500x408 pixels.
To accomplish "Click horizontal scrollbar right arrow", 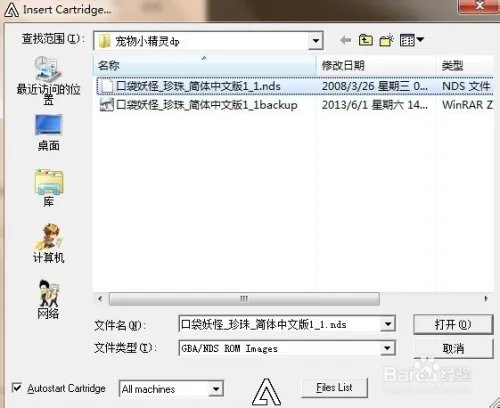I will 486,299.
